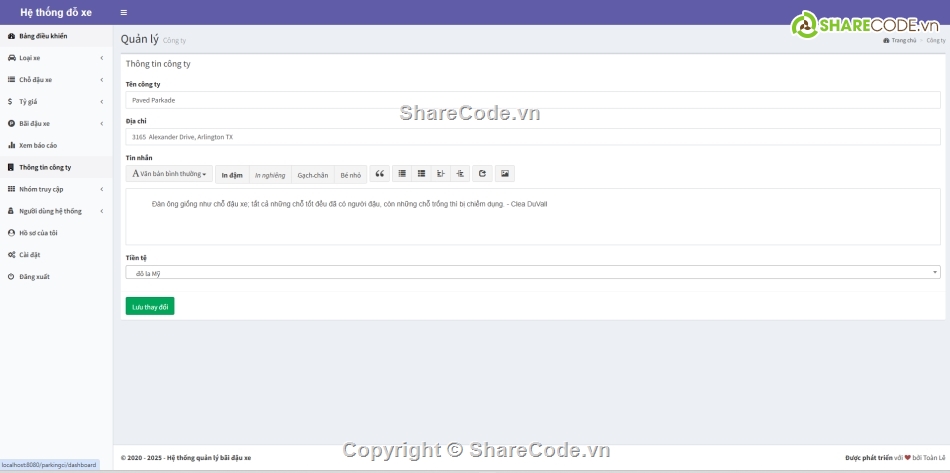The height and width of the screenshot is (473, 950).
Task: Expand the Nhóm truy cập submenu chevron
Action: 102,189
